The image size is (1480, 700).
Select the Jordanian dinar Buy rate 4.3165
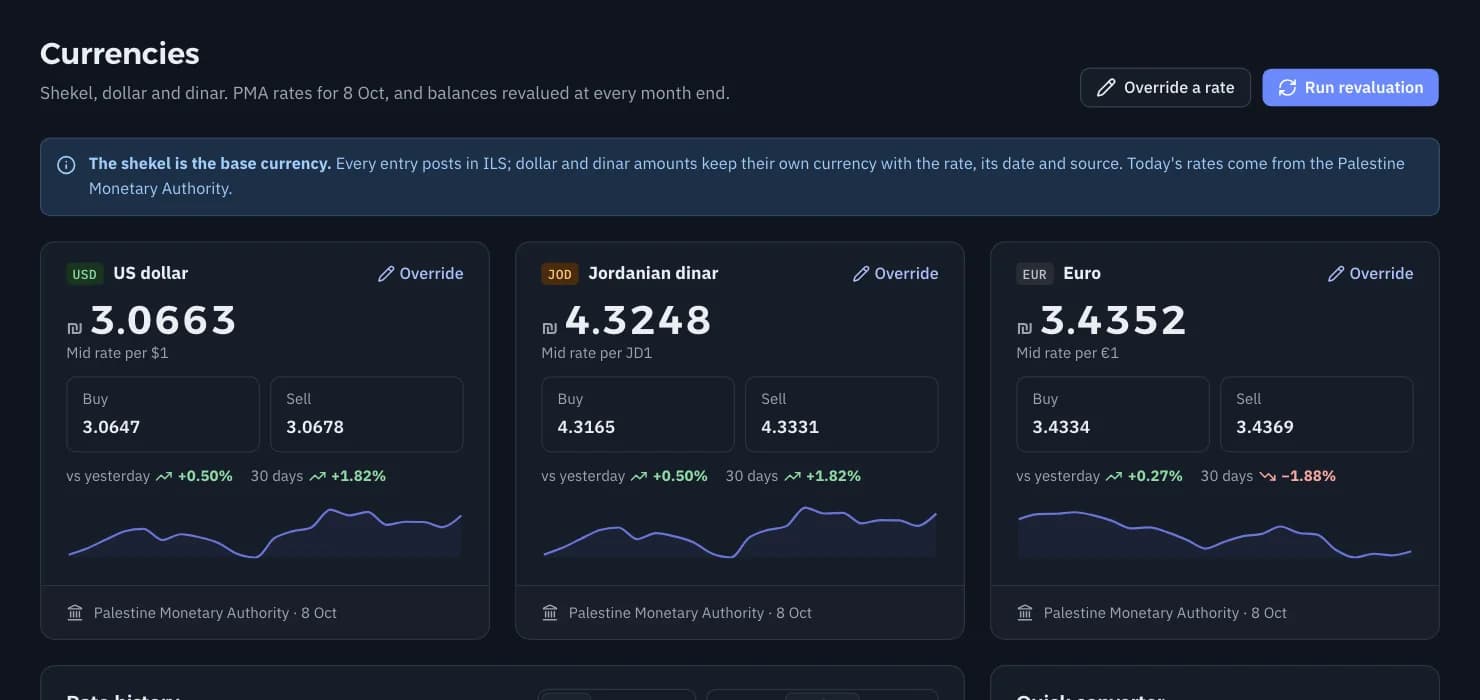pos(638,414)
